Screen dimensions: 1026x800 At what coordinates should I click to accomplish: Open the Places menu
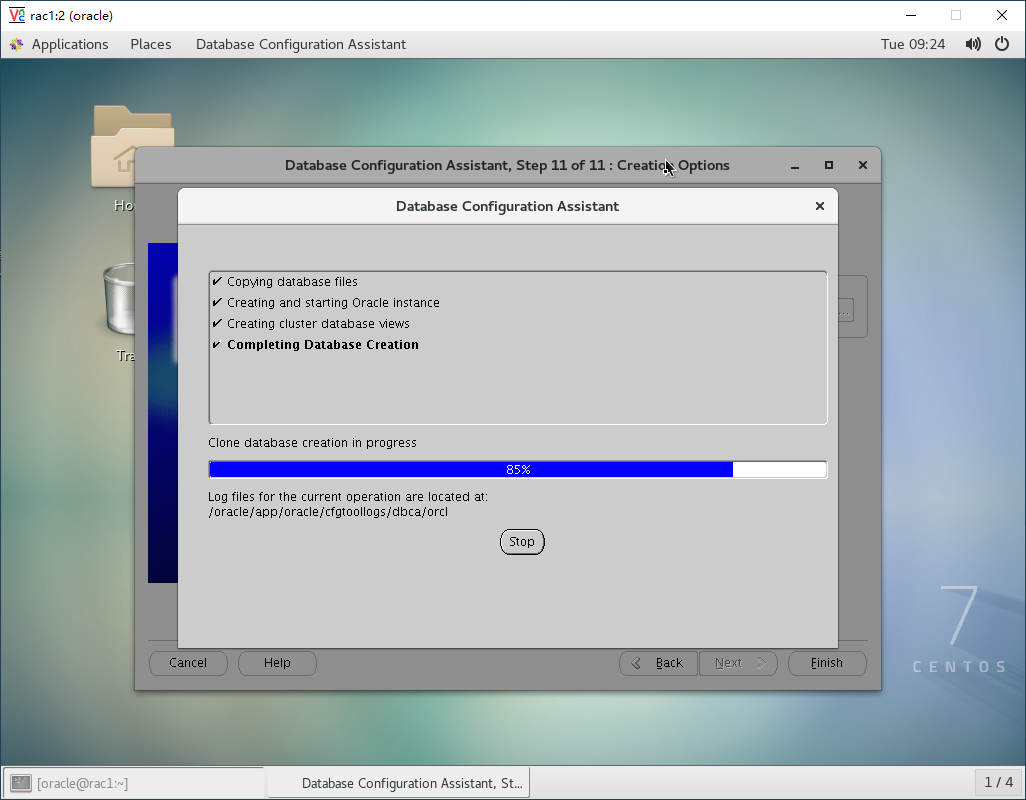coord(150,44)
